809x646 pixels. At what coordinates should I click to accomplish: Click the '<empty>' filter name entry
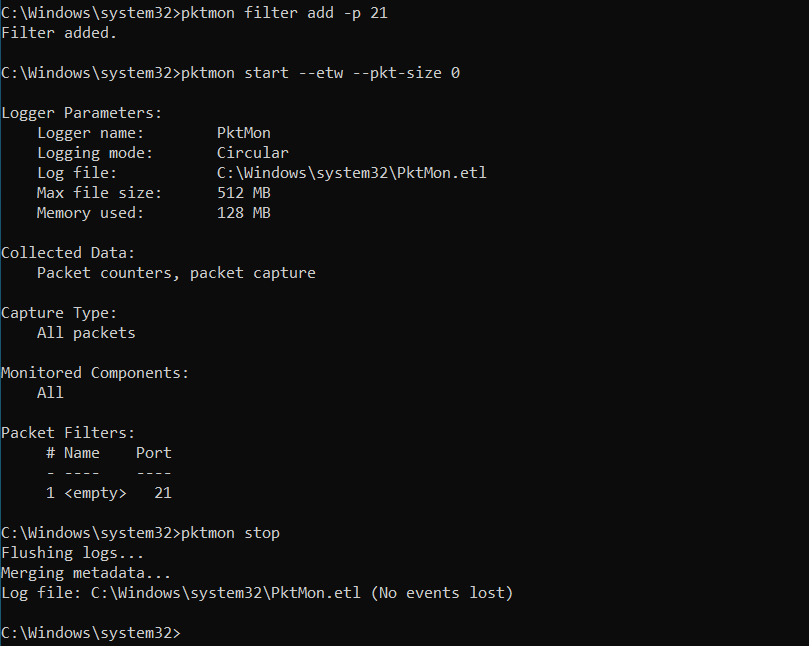95,493
